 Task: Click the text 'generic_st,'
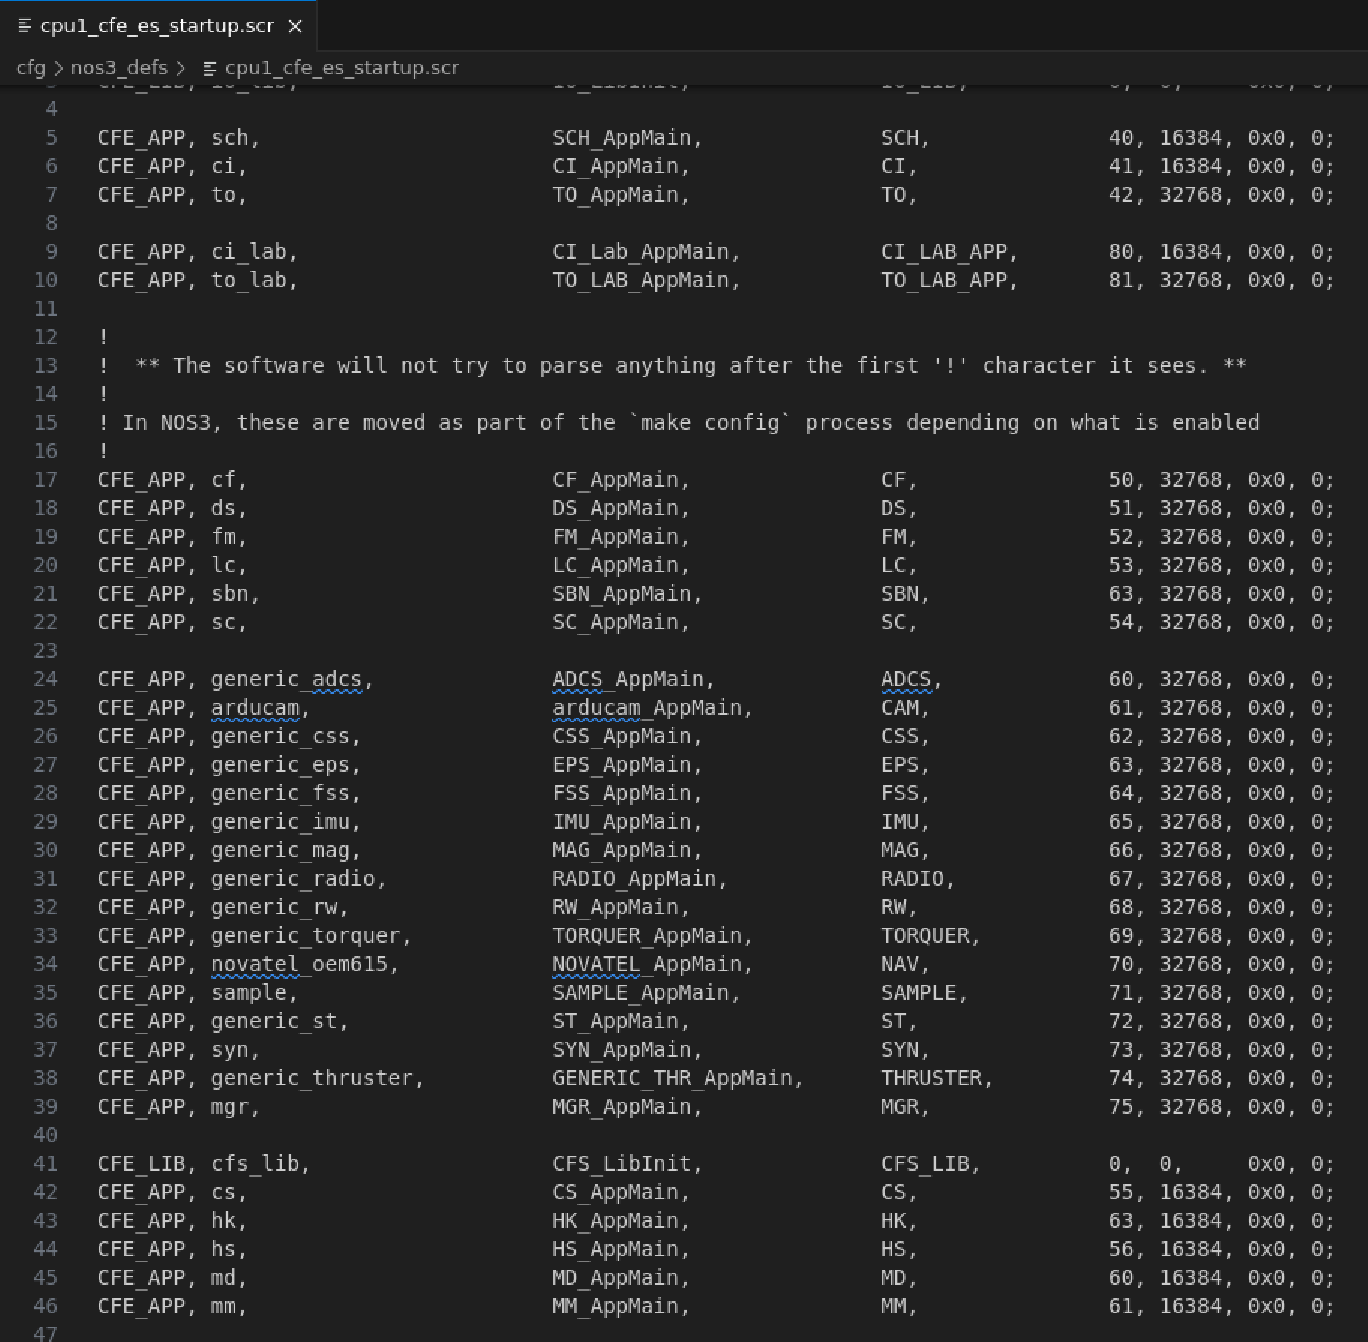click(280, 1021)
